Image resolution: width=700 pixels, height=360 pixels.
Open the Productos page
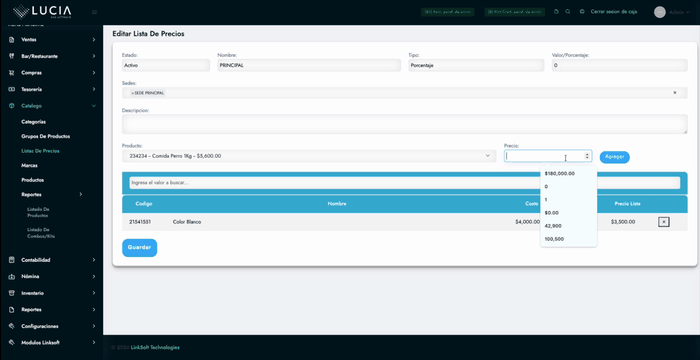click(33, 180)
